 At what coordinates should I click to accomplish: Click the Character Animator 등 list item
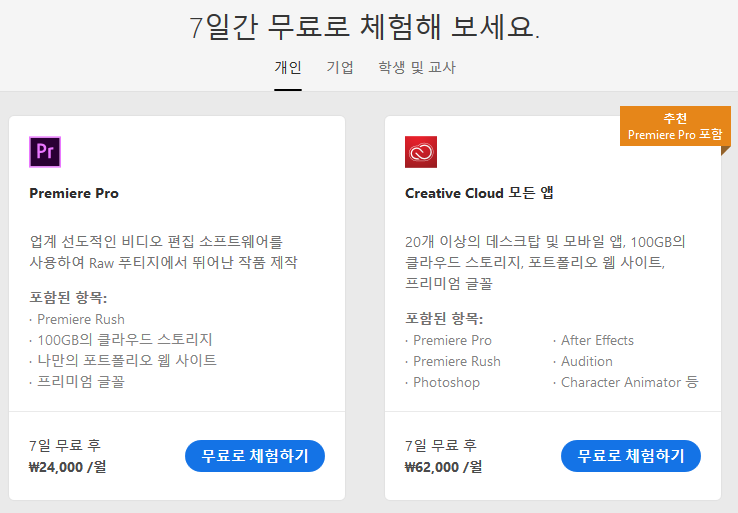tap(629, 382)
